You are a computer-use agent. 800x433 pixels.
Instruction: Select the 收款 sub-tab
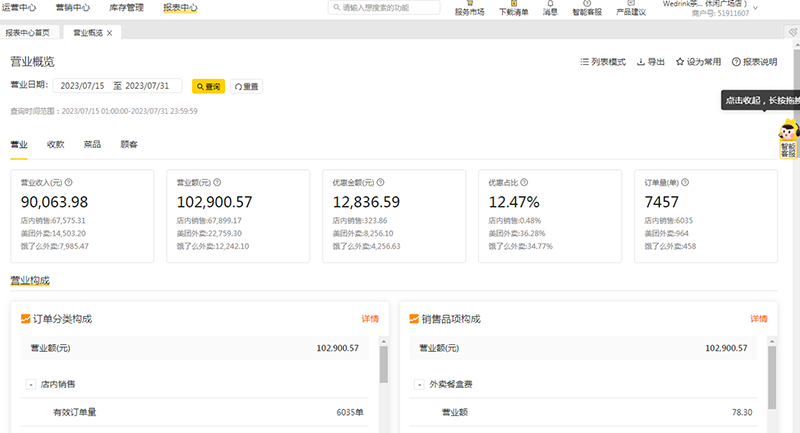56,144
